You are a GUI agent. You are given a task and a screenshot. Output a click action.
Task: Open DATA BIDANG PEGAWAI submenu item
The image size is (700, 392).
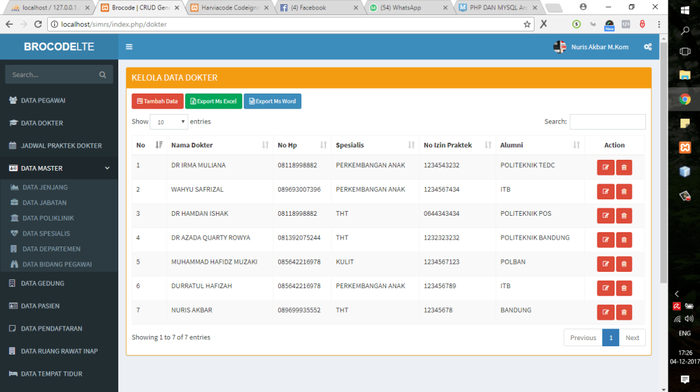(x=59, y=264)
